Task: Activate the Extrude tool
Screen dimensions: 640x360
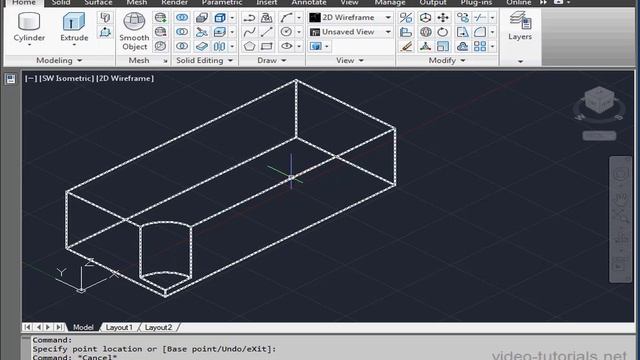Action: point(74,27)
